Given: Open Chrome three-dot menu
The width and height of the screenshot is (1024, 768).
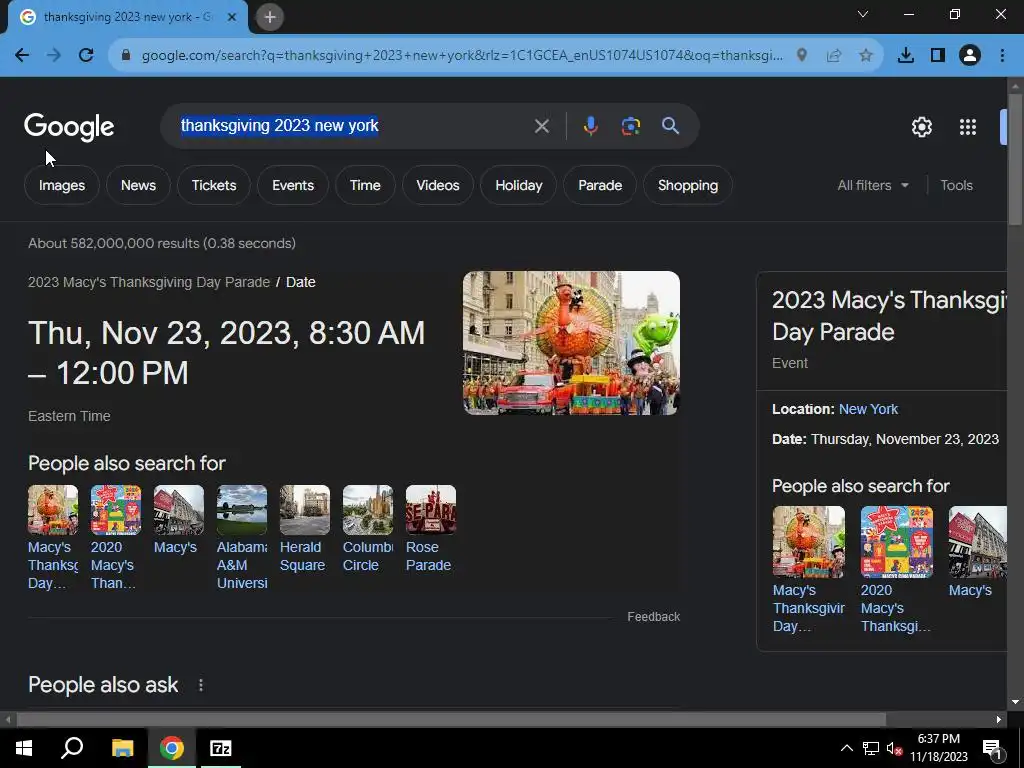Looking at the screenshot, I should pos(1002,56).
